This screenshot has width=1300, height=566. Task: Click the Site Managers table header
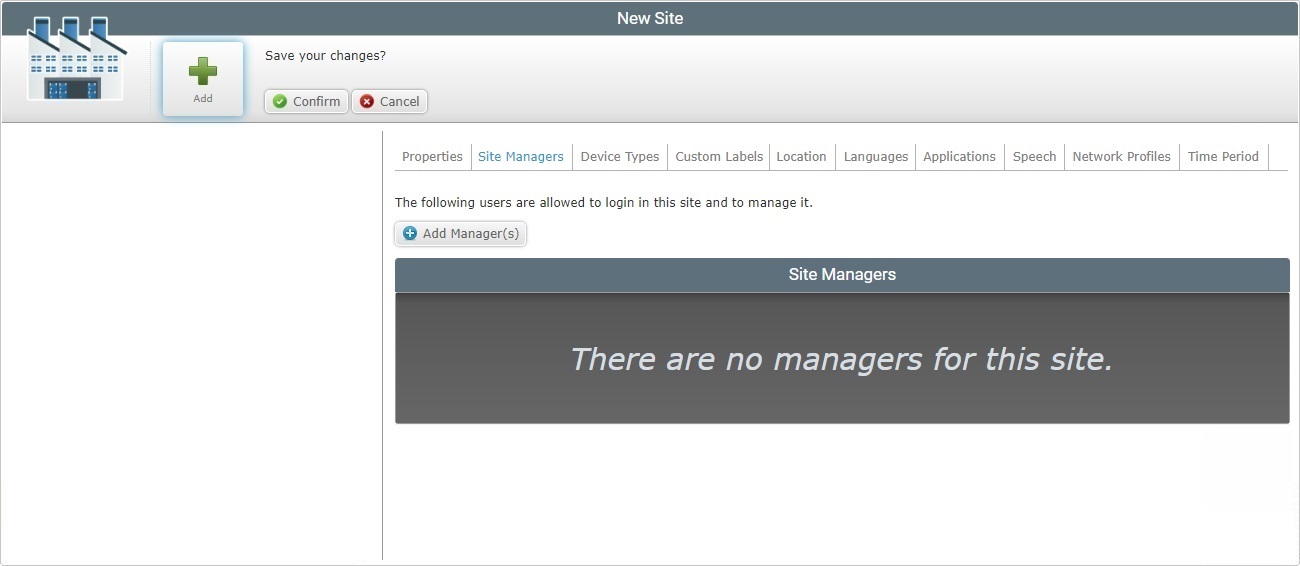[x=842, y=275]
